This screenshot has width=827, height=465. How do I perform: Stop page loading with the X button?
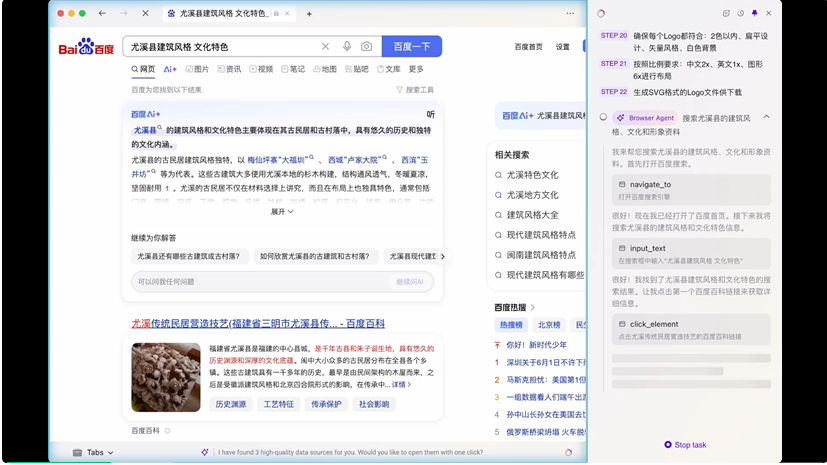click(145, 13)
